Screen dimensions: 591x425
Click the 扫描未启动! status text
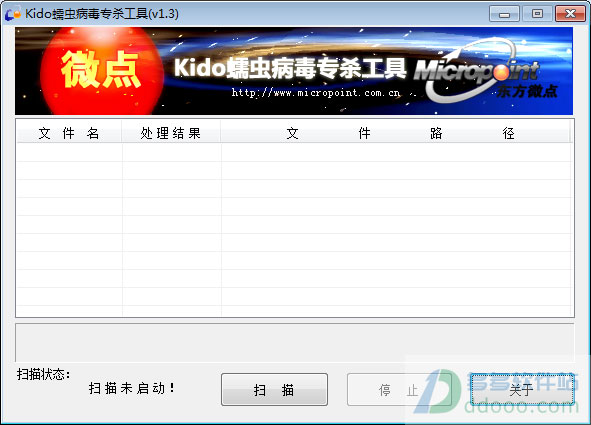point(132,388)
